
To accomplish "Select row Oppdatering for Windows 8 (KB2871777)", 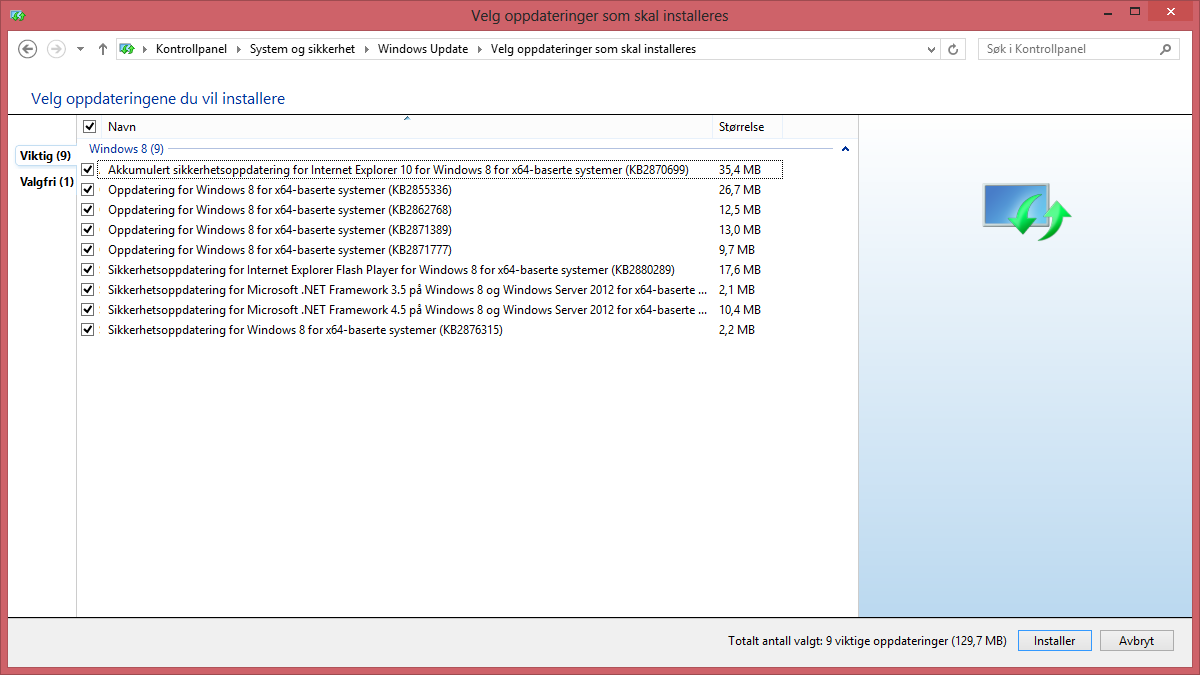I will coord(280,250).
